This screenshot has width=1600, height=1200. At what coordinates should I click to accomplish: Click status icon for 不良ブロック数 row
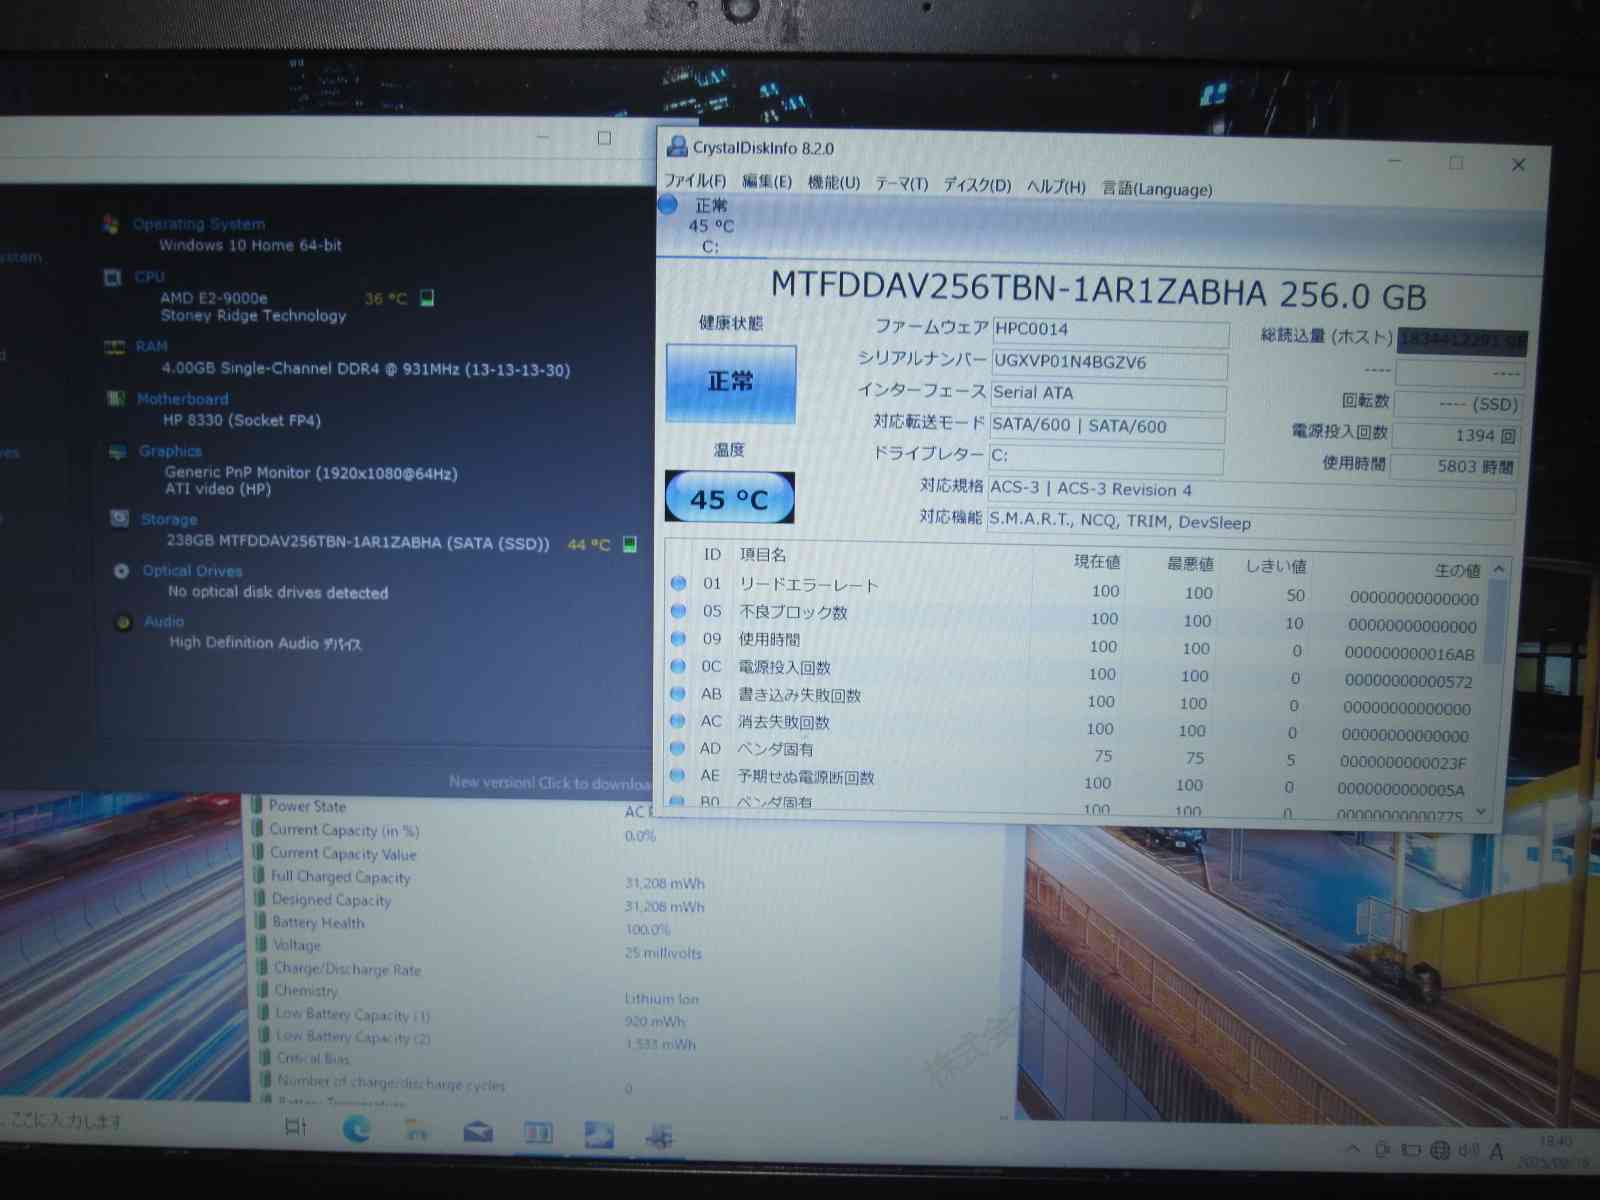pyautogui.click(x=679, y=611)
